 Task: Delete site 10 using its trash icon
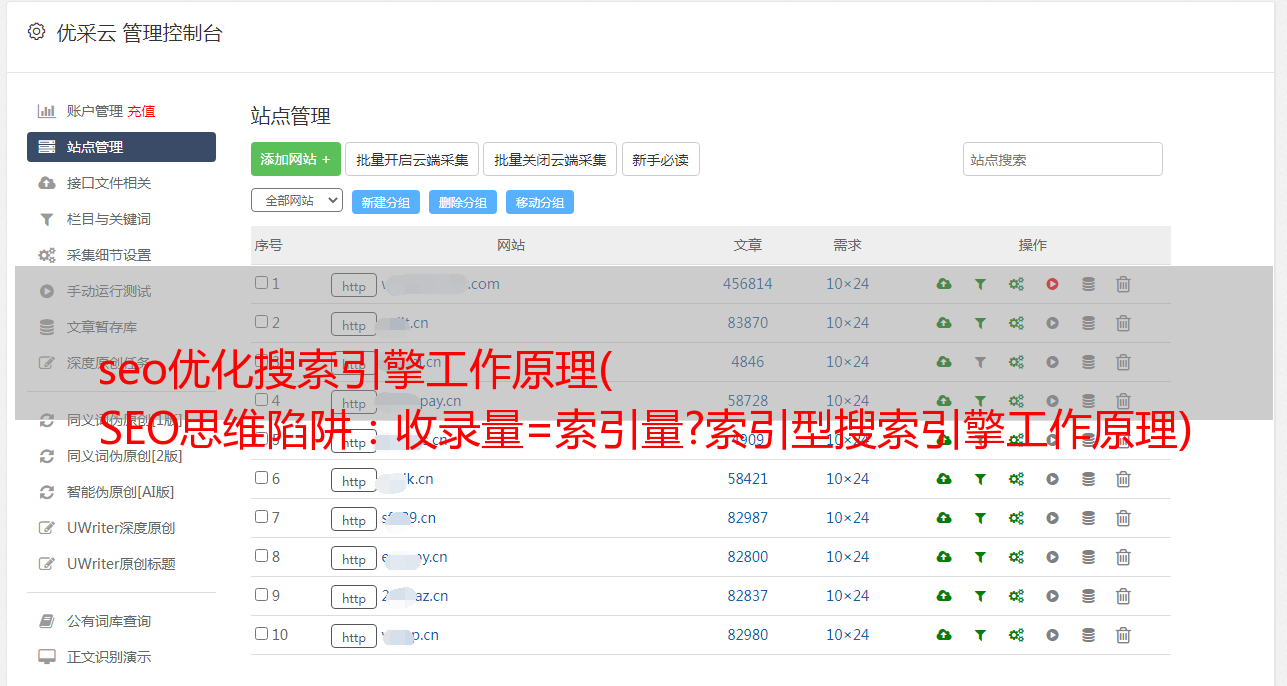[x=1123, y=635]
